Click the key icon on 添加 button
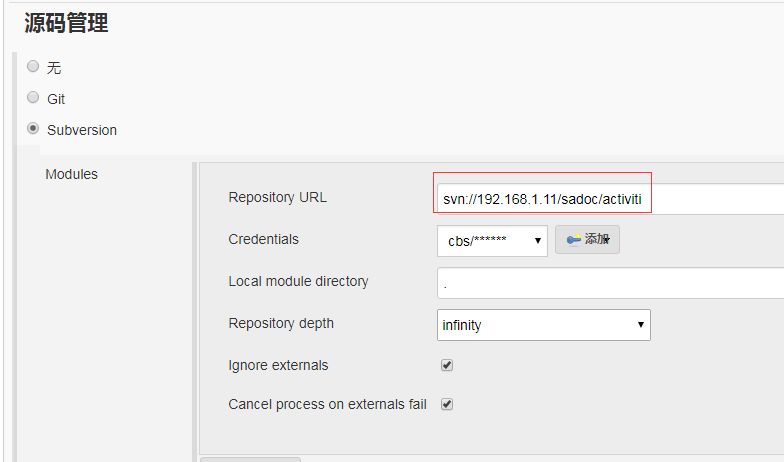The image size is (784, 462). pyautogui.click(x=574, y=240)
